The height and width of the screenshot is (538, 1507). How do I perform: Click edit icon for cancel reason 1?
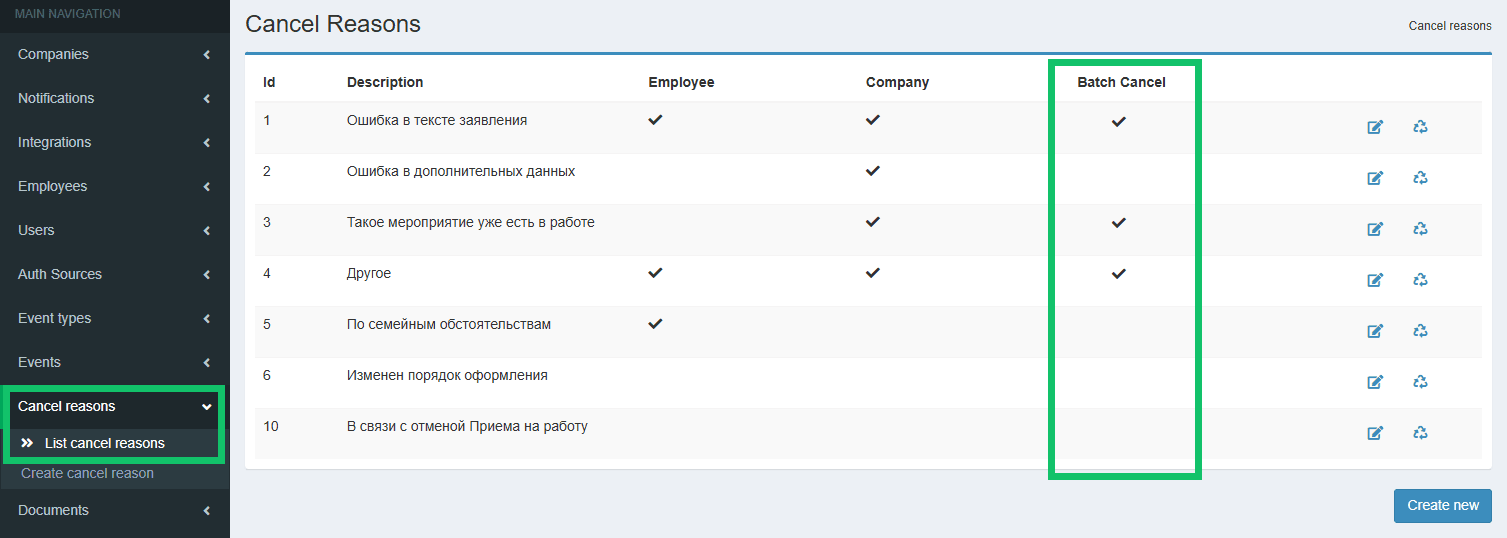coord(1375,127)
